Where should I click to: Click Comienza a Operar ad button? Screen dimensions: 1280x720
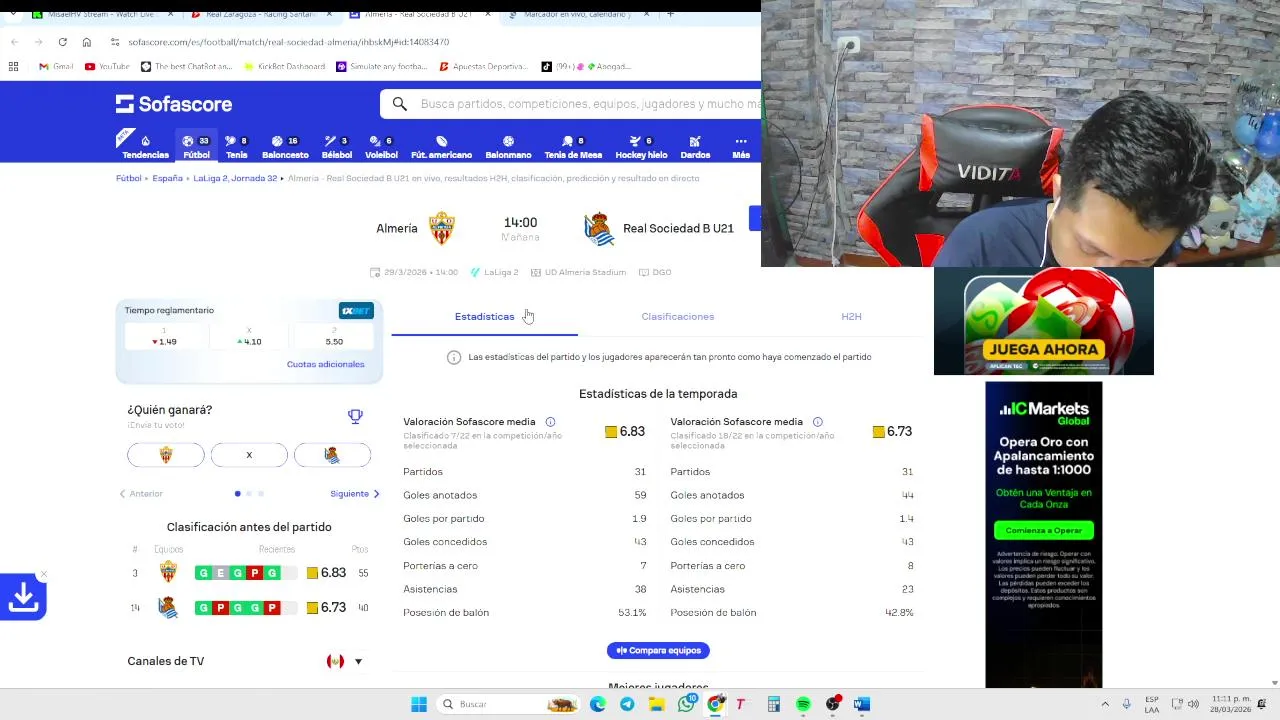tap(1043, 530)
